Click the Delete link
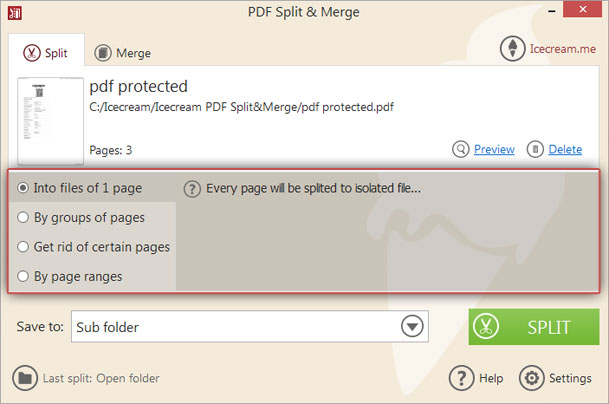The image size is (609, 404). click(565, 149)
